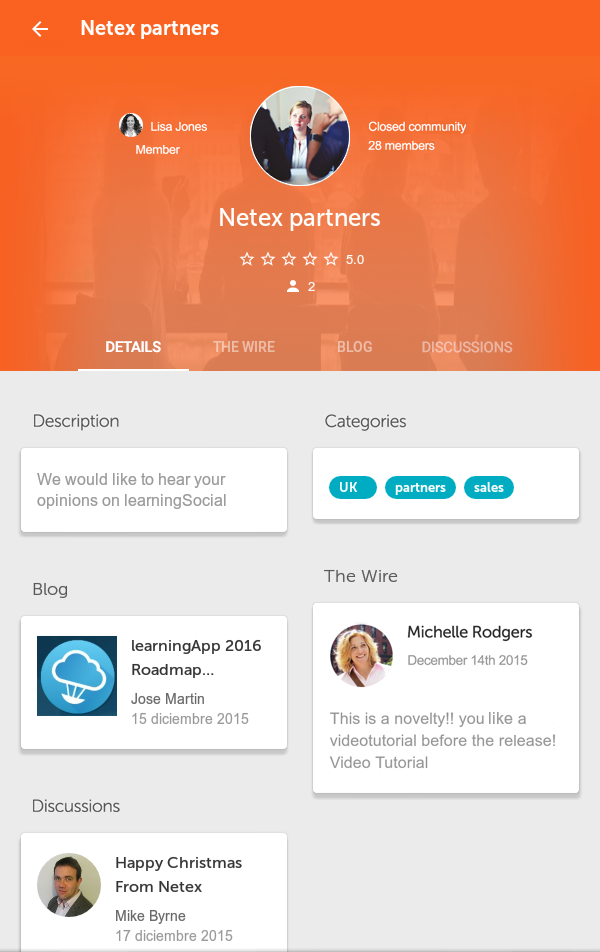Viewport: 600px width, 952px height.
Task: Select the partners category tag
Action: coord(420,487)
